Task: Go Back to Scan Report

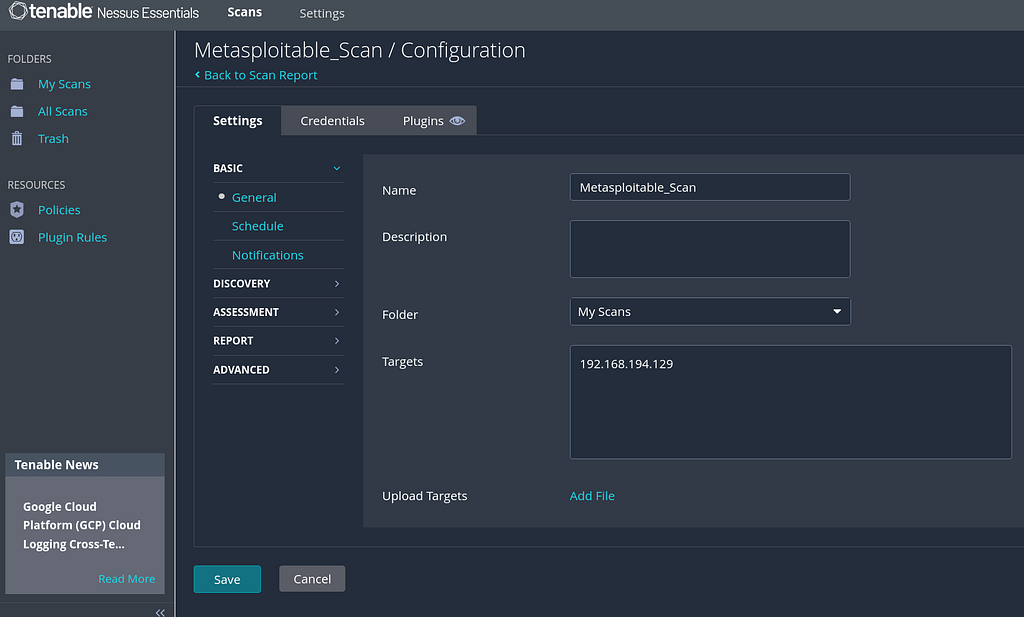Action: point(261,75)
